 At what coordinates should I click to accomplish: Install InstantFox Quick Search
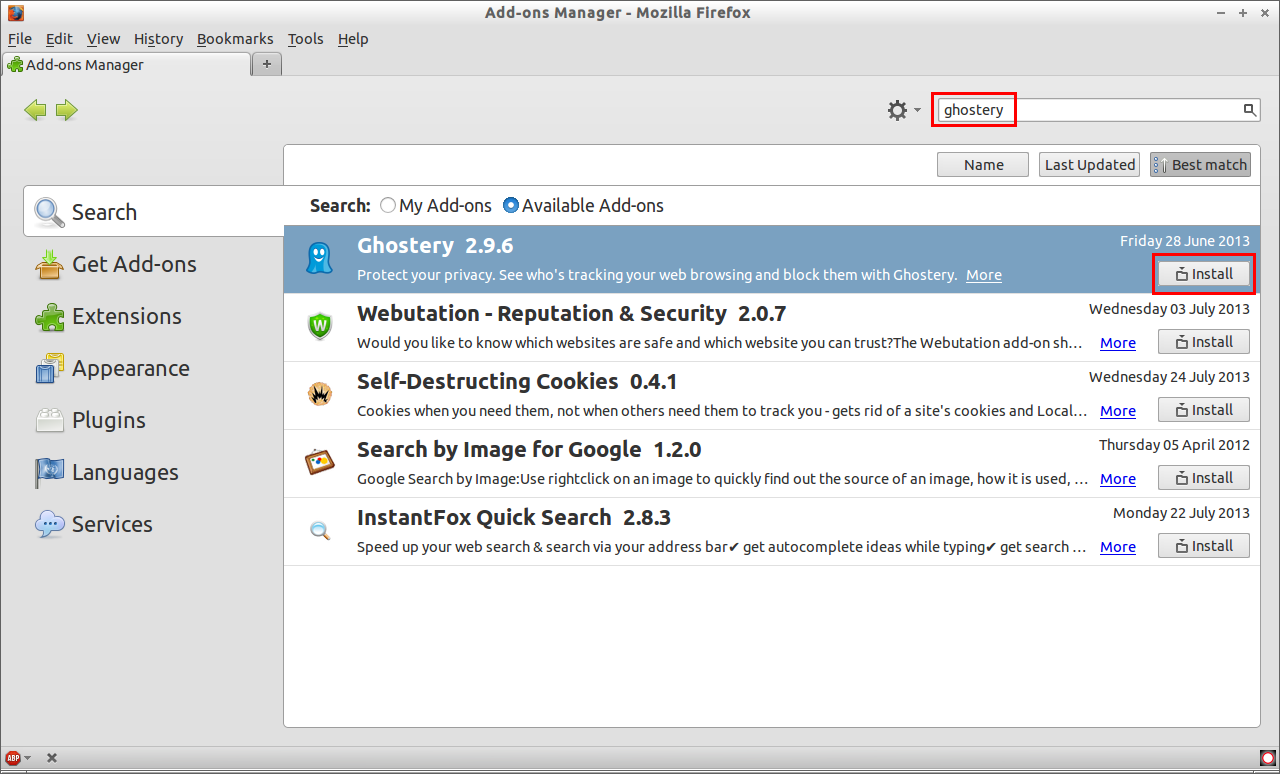[x=1204, y=546]
